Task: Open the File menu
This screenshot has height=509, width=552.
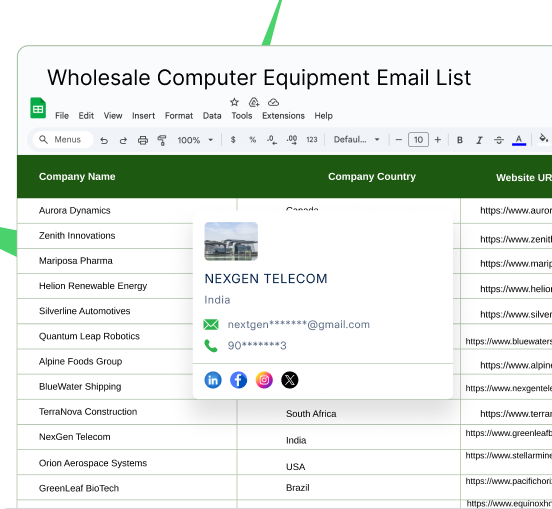Action: click(62, 116)
